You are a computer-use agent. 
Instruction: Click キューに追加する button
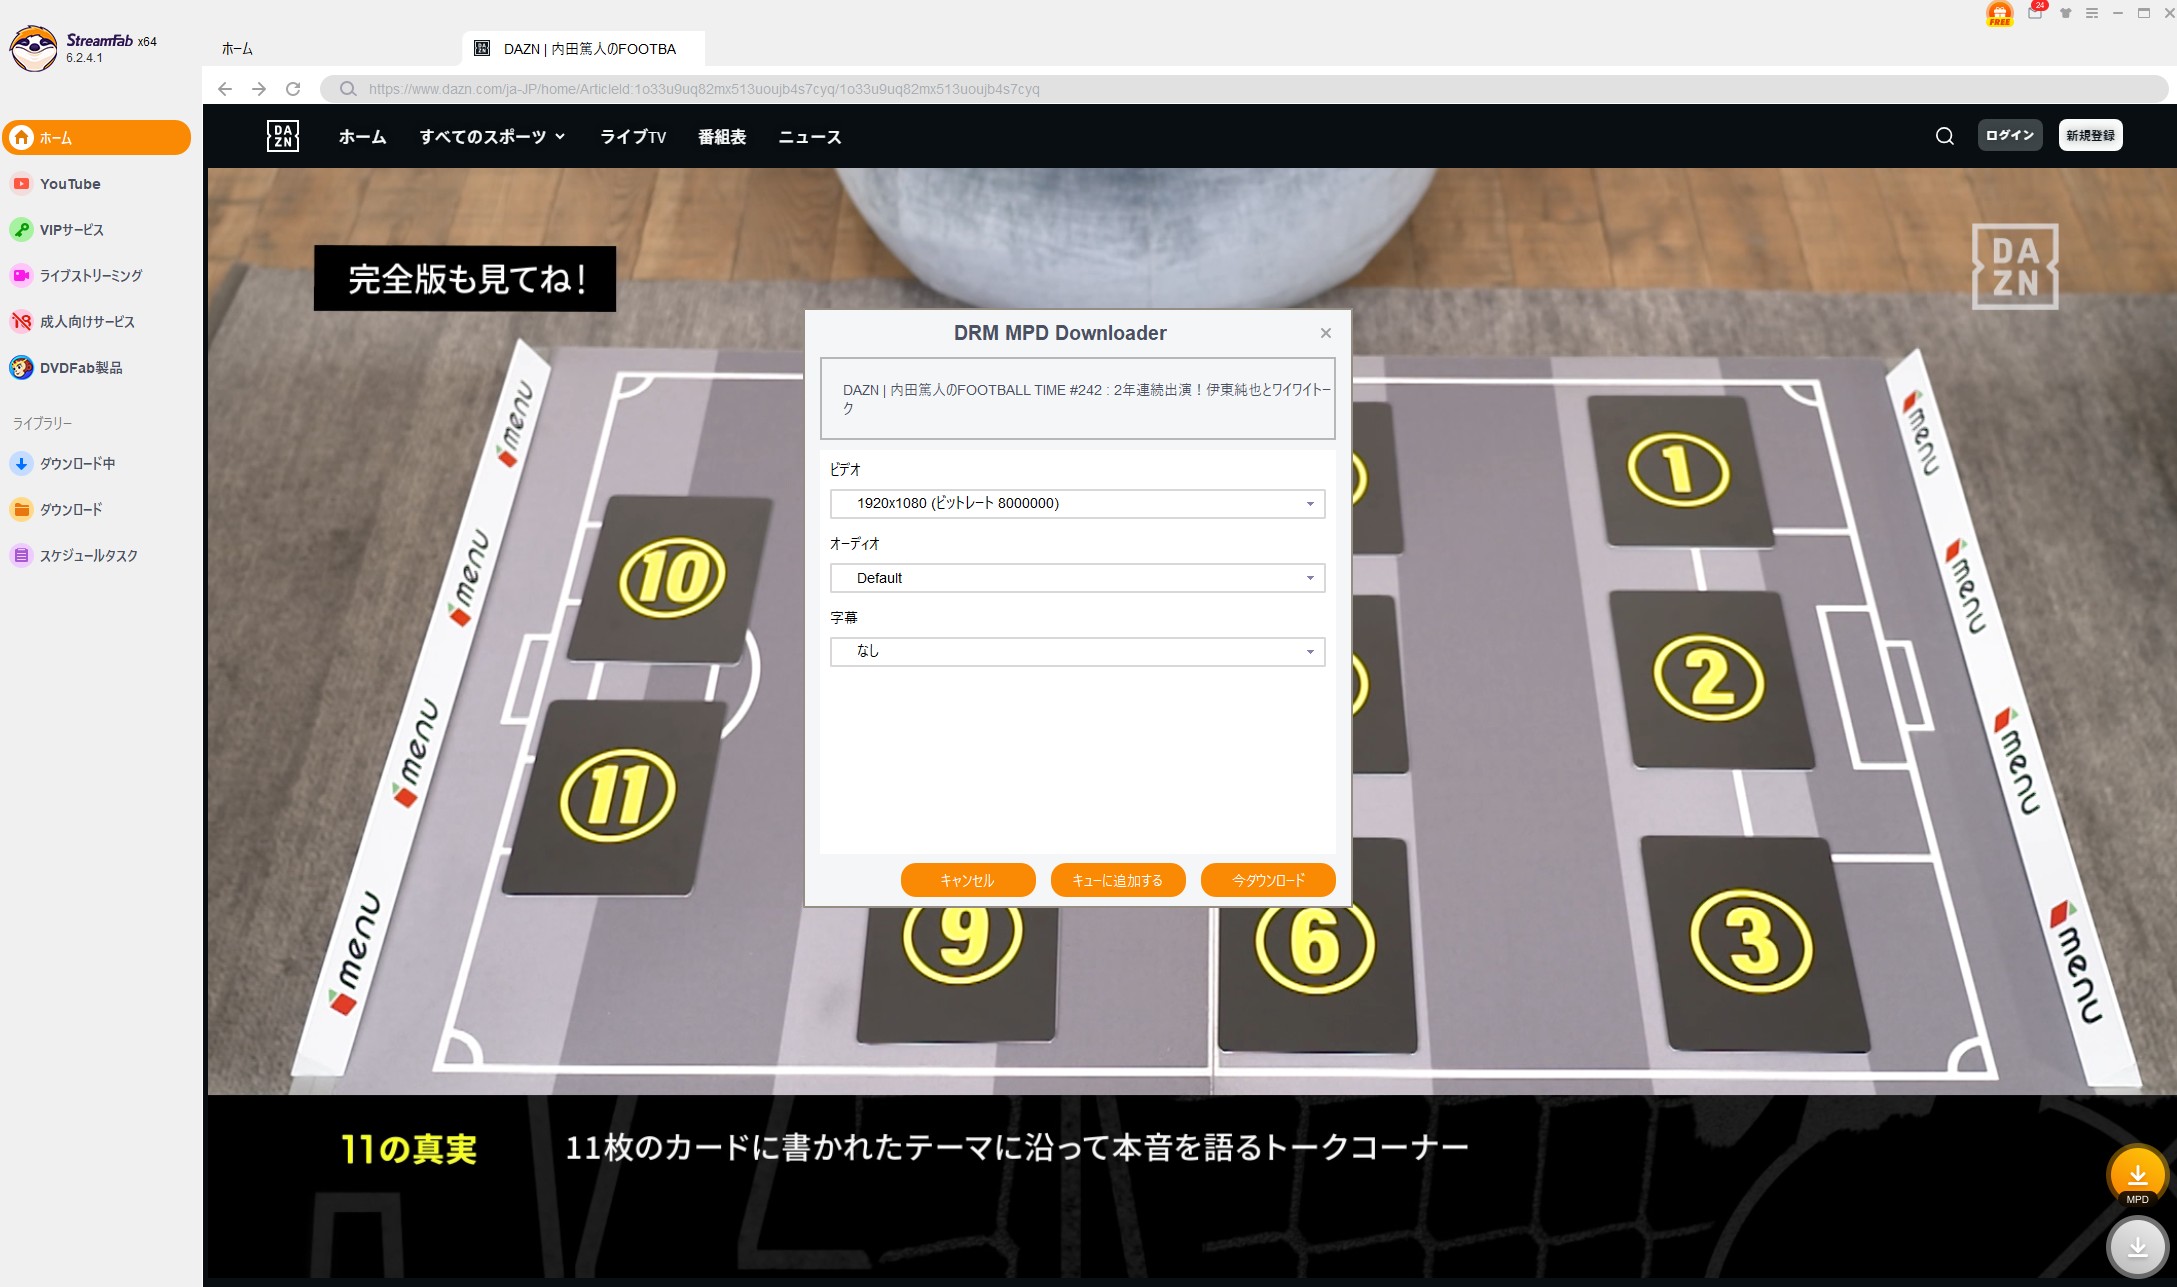[x=1118, y=880]
